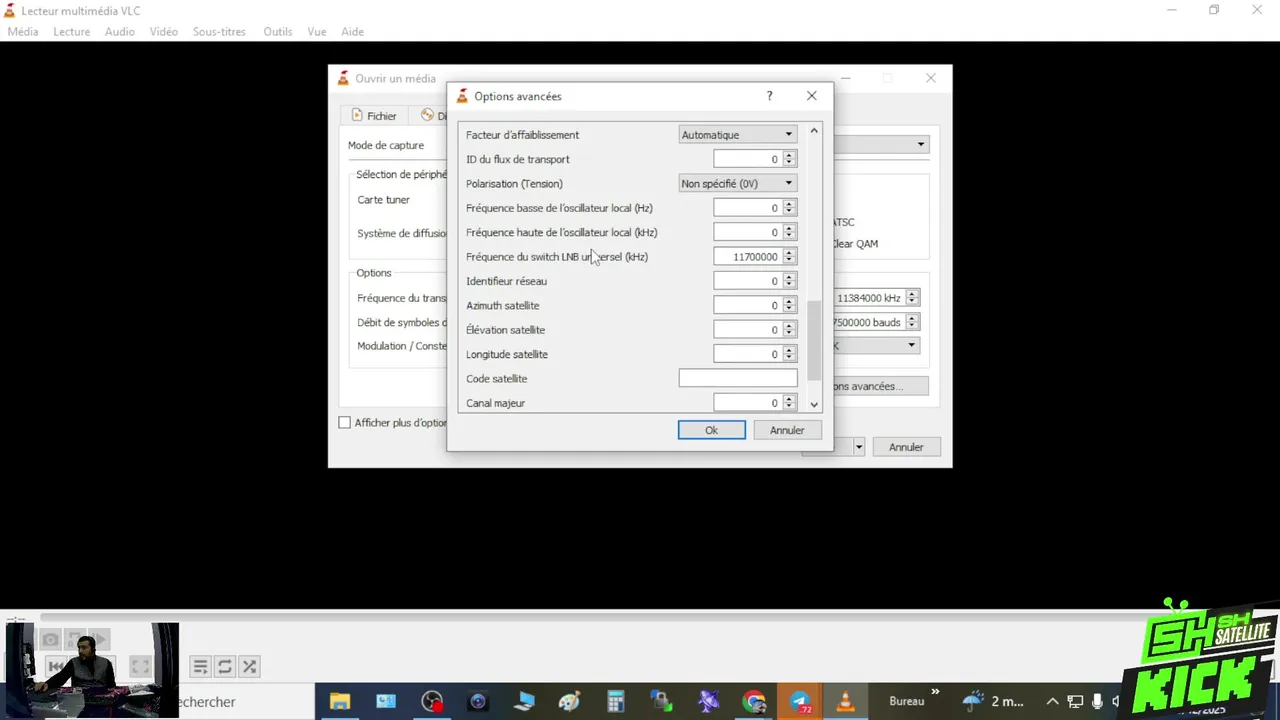Adjust Fréquence basse de l'oscillateur local stepper
Image resolution: width=1280 pixels, height=720 pixels.
coord(789,208)
